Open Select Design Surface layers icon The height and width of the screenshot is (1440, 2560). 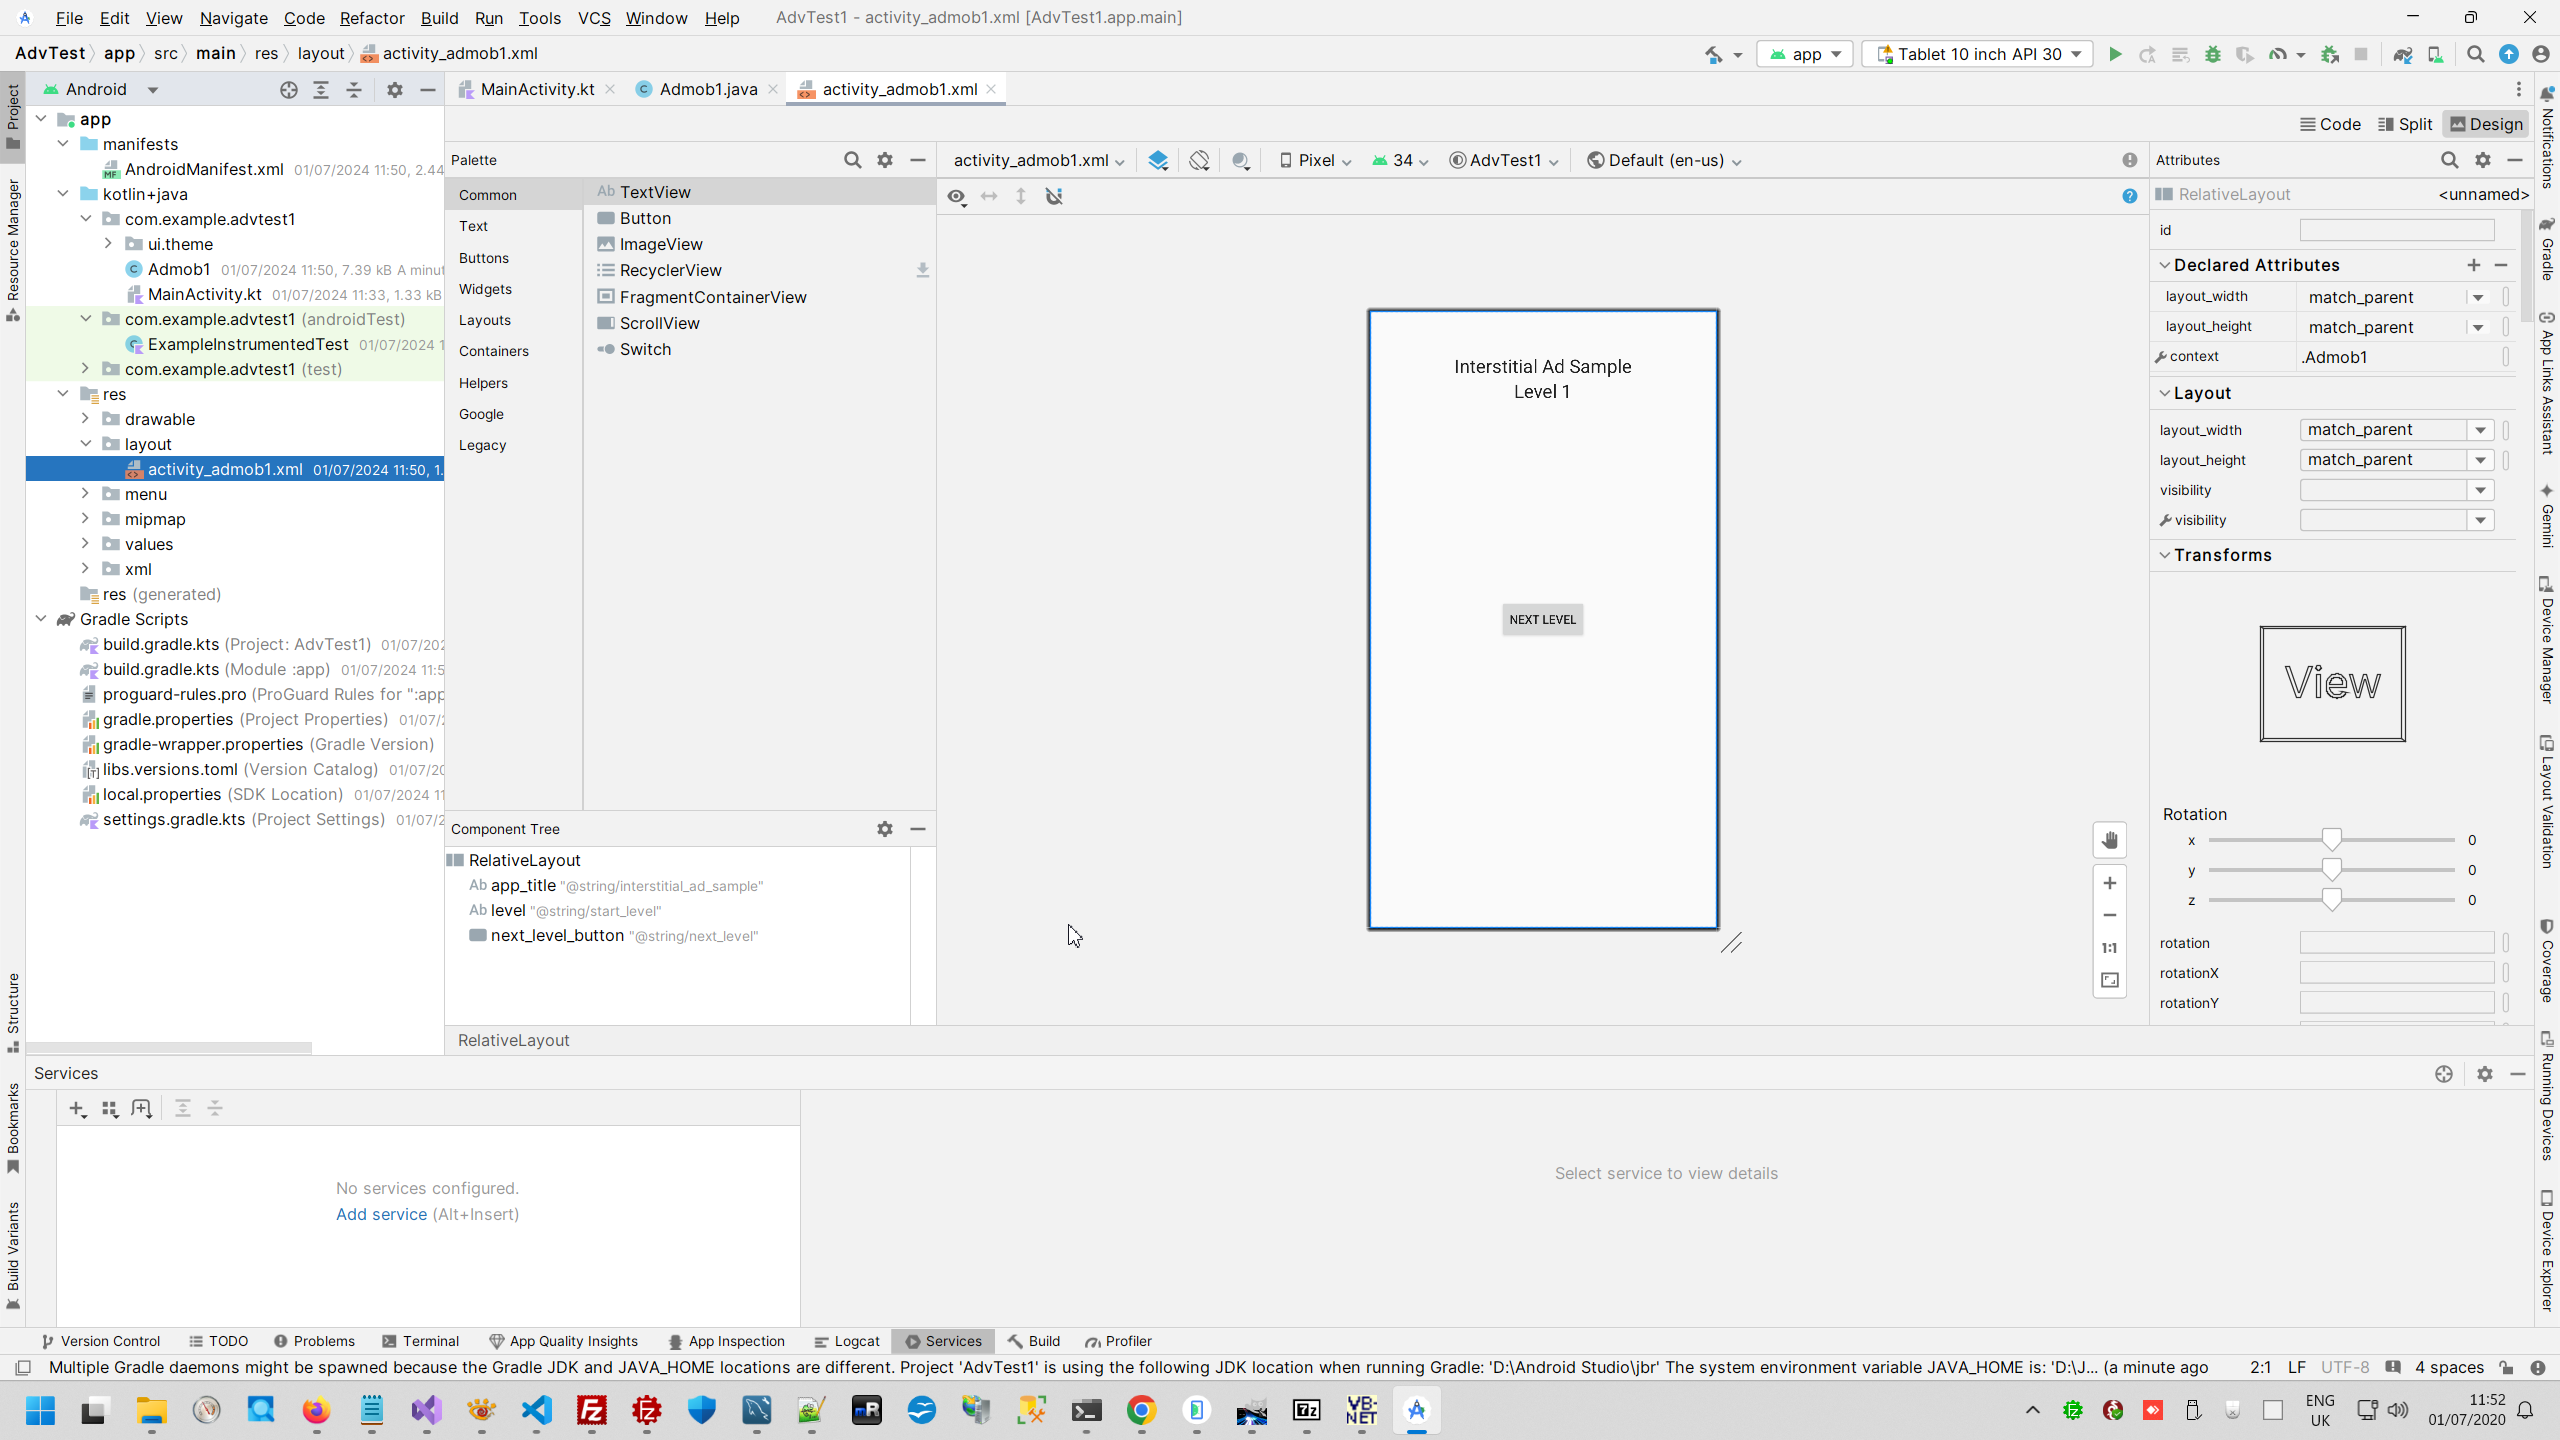point(1158,160)
